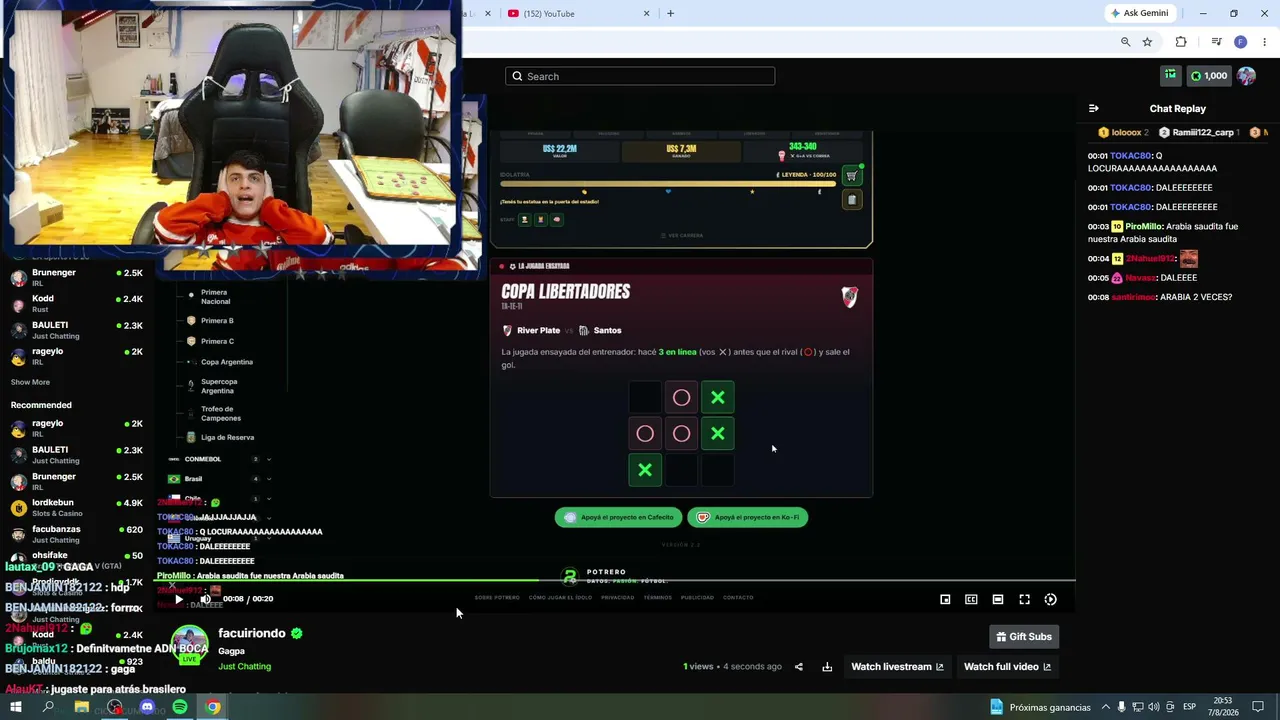Open the 1,000 KICKs balance
Screen dimensions: 1280x720
pyautogui.click(x=1209, y=76)
